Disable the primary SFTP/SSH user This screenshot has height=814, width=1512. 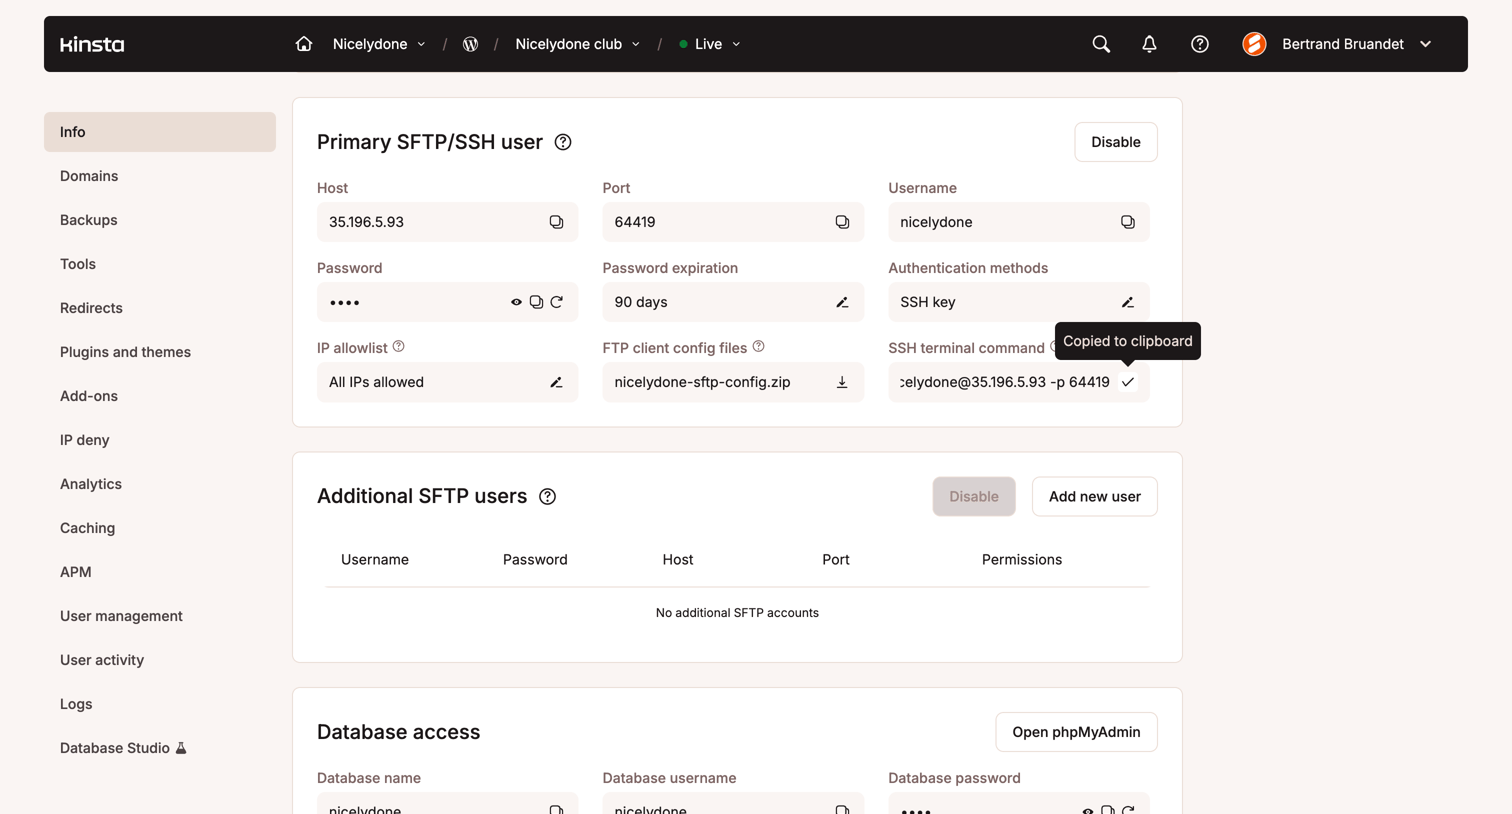1116,142
